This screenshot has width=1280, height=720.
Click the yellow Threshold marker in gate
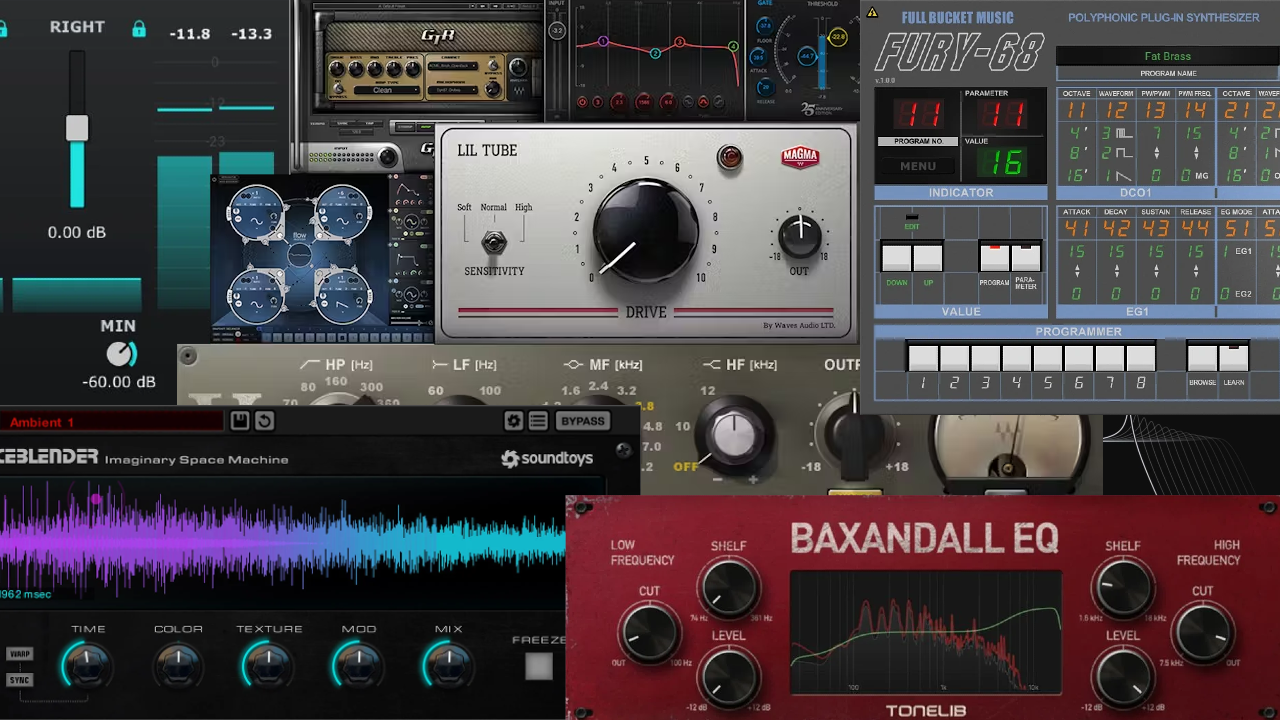point(838,37)
